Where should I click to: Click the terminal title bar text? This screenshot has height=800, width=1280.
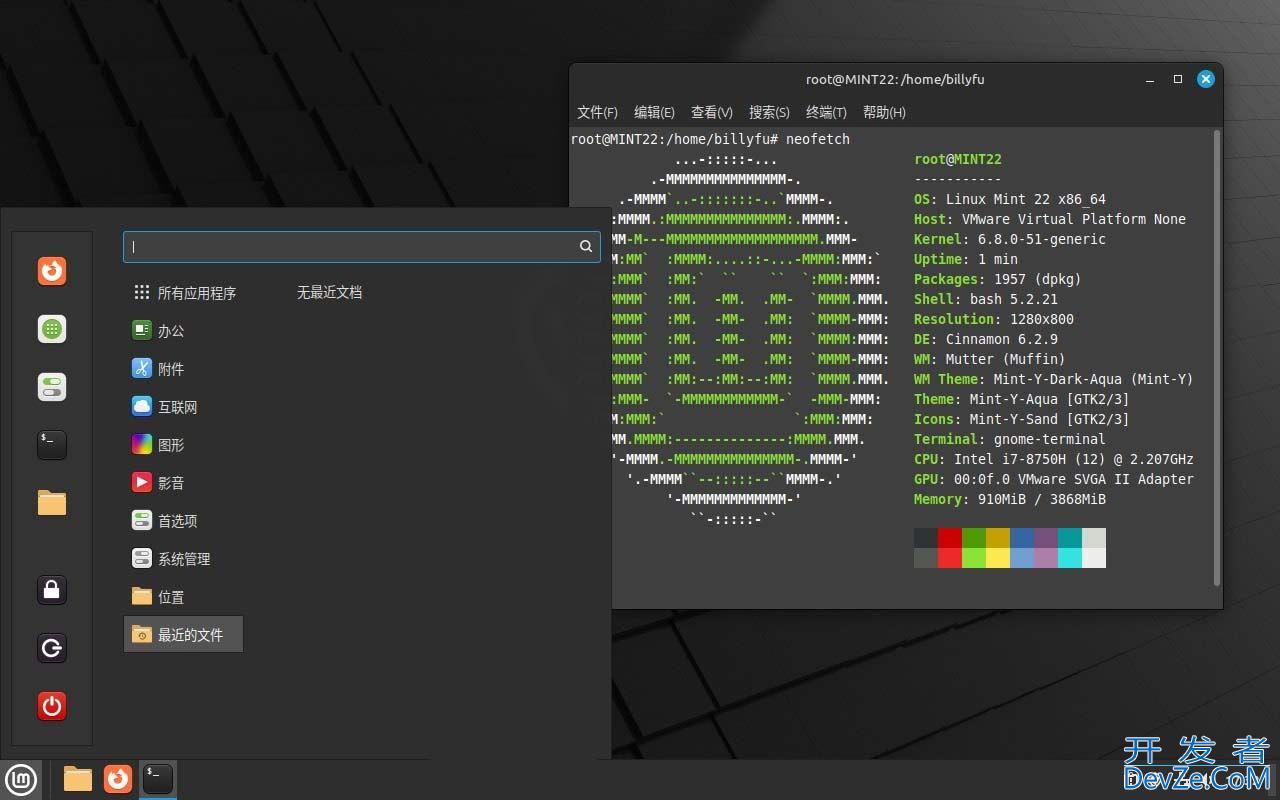(895, 79)
